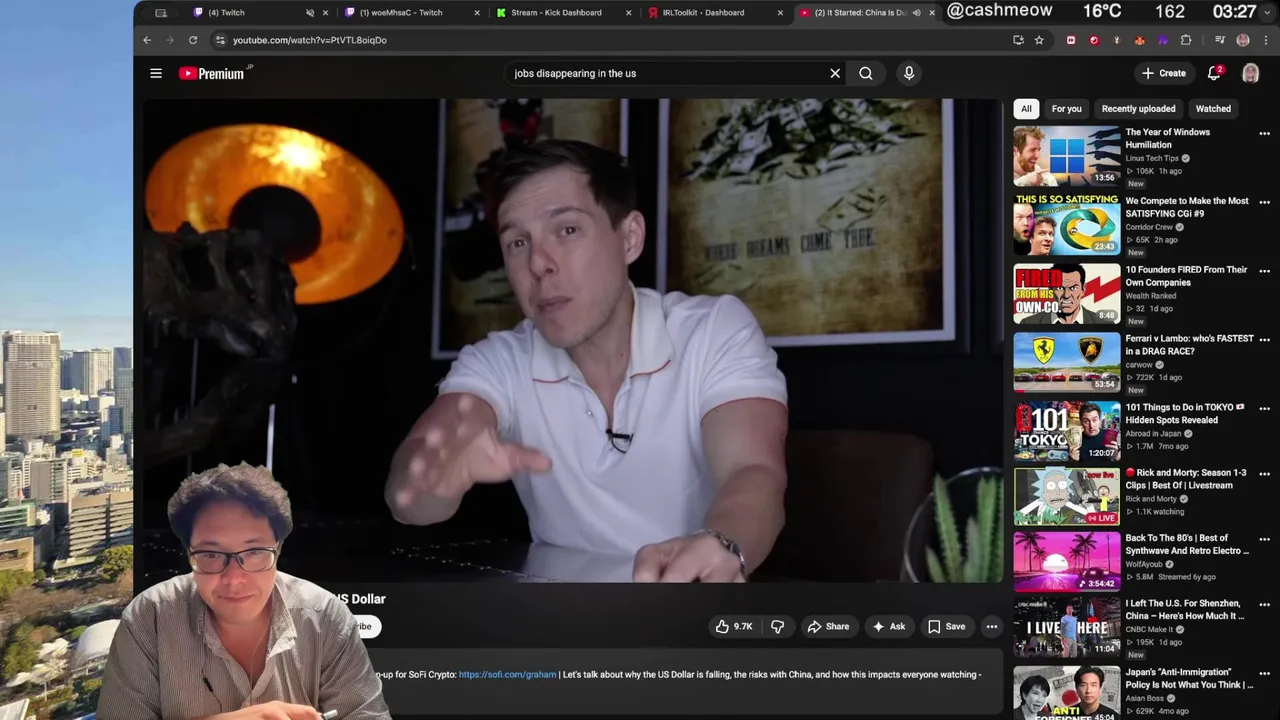Select the Recently uploaded filter chip
The height and width of the screenshot is (720, 1280).
click(x=1138, y=109)
